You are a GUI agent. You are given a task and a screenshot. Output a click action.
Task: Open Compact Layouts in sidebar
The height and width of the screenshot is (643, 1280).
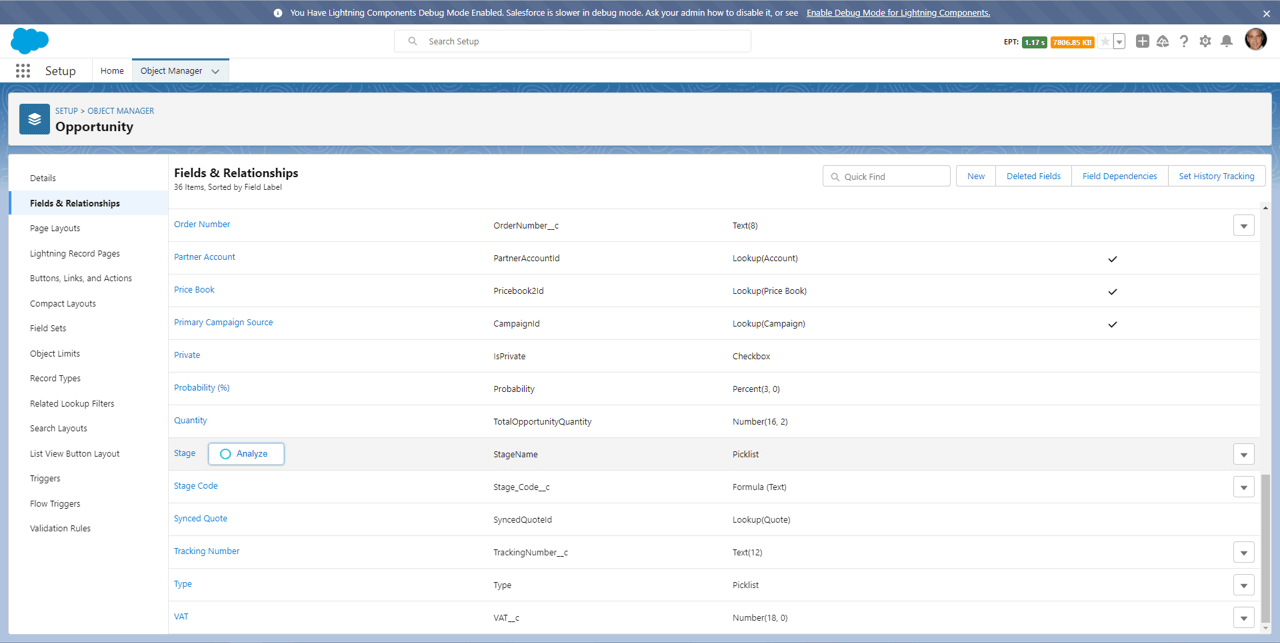tap(63, 303)
